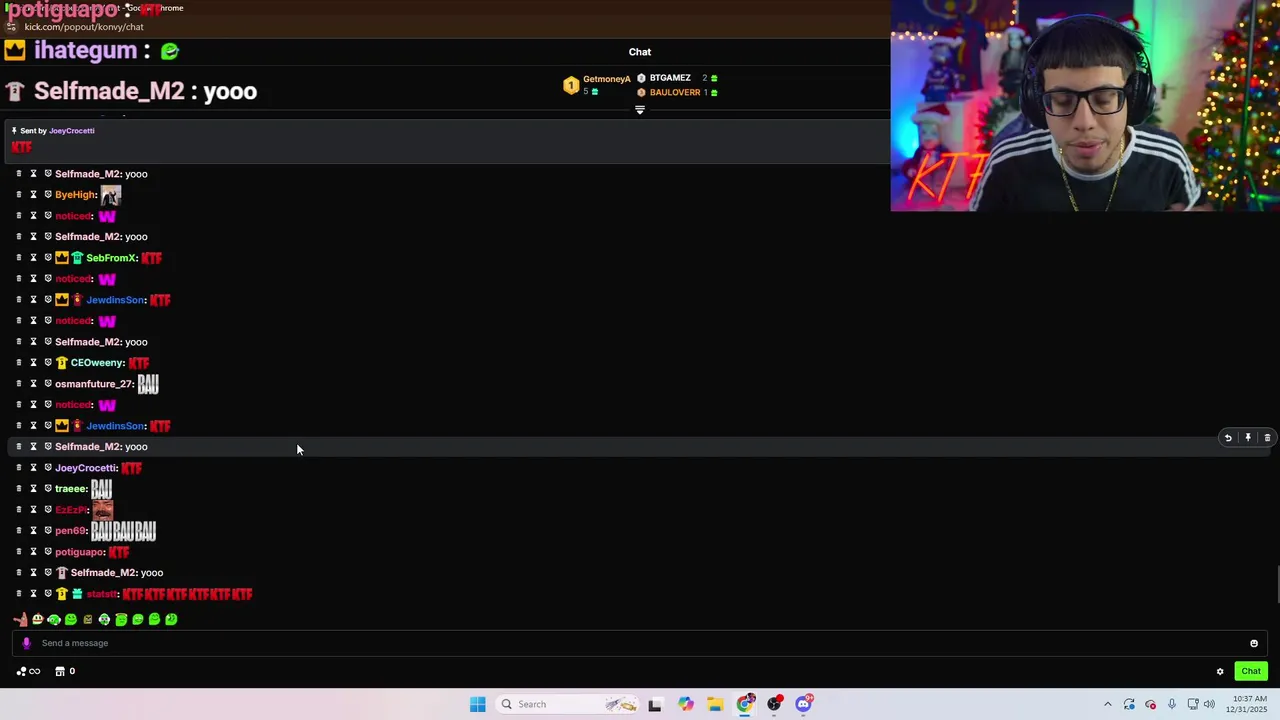Screen dimensions: 1280x720
Task: Open File Explorer from the taskbar
Action: (x=715, y=704)
